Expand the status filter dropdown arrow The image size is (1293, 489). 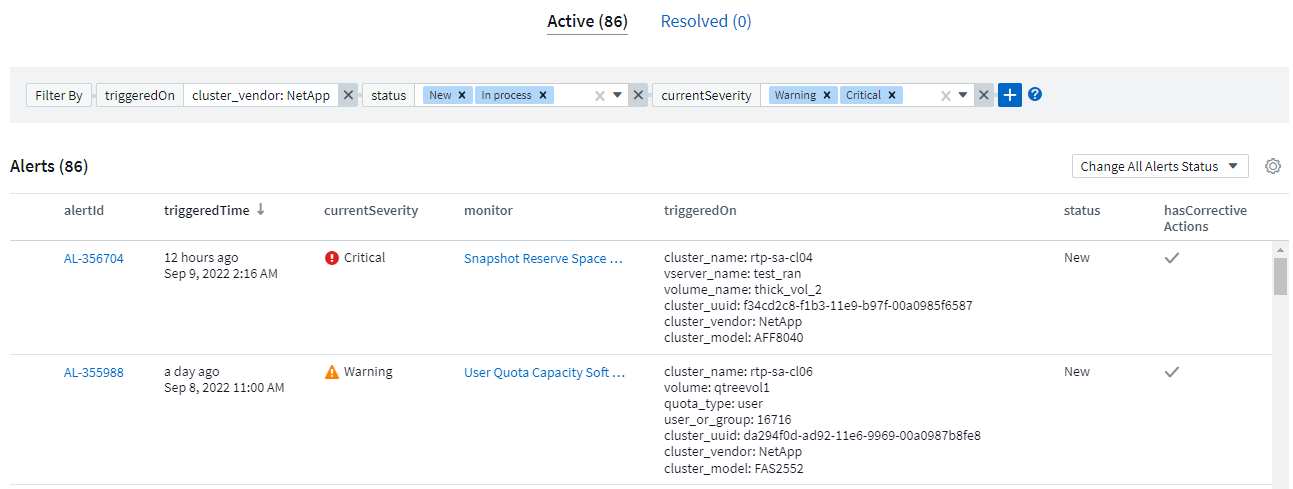click(618, 95)
